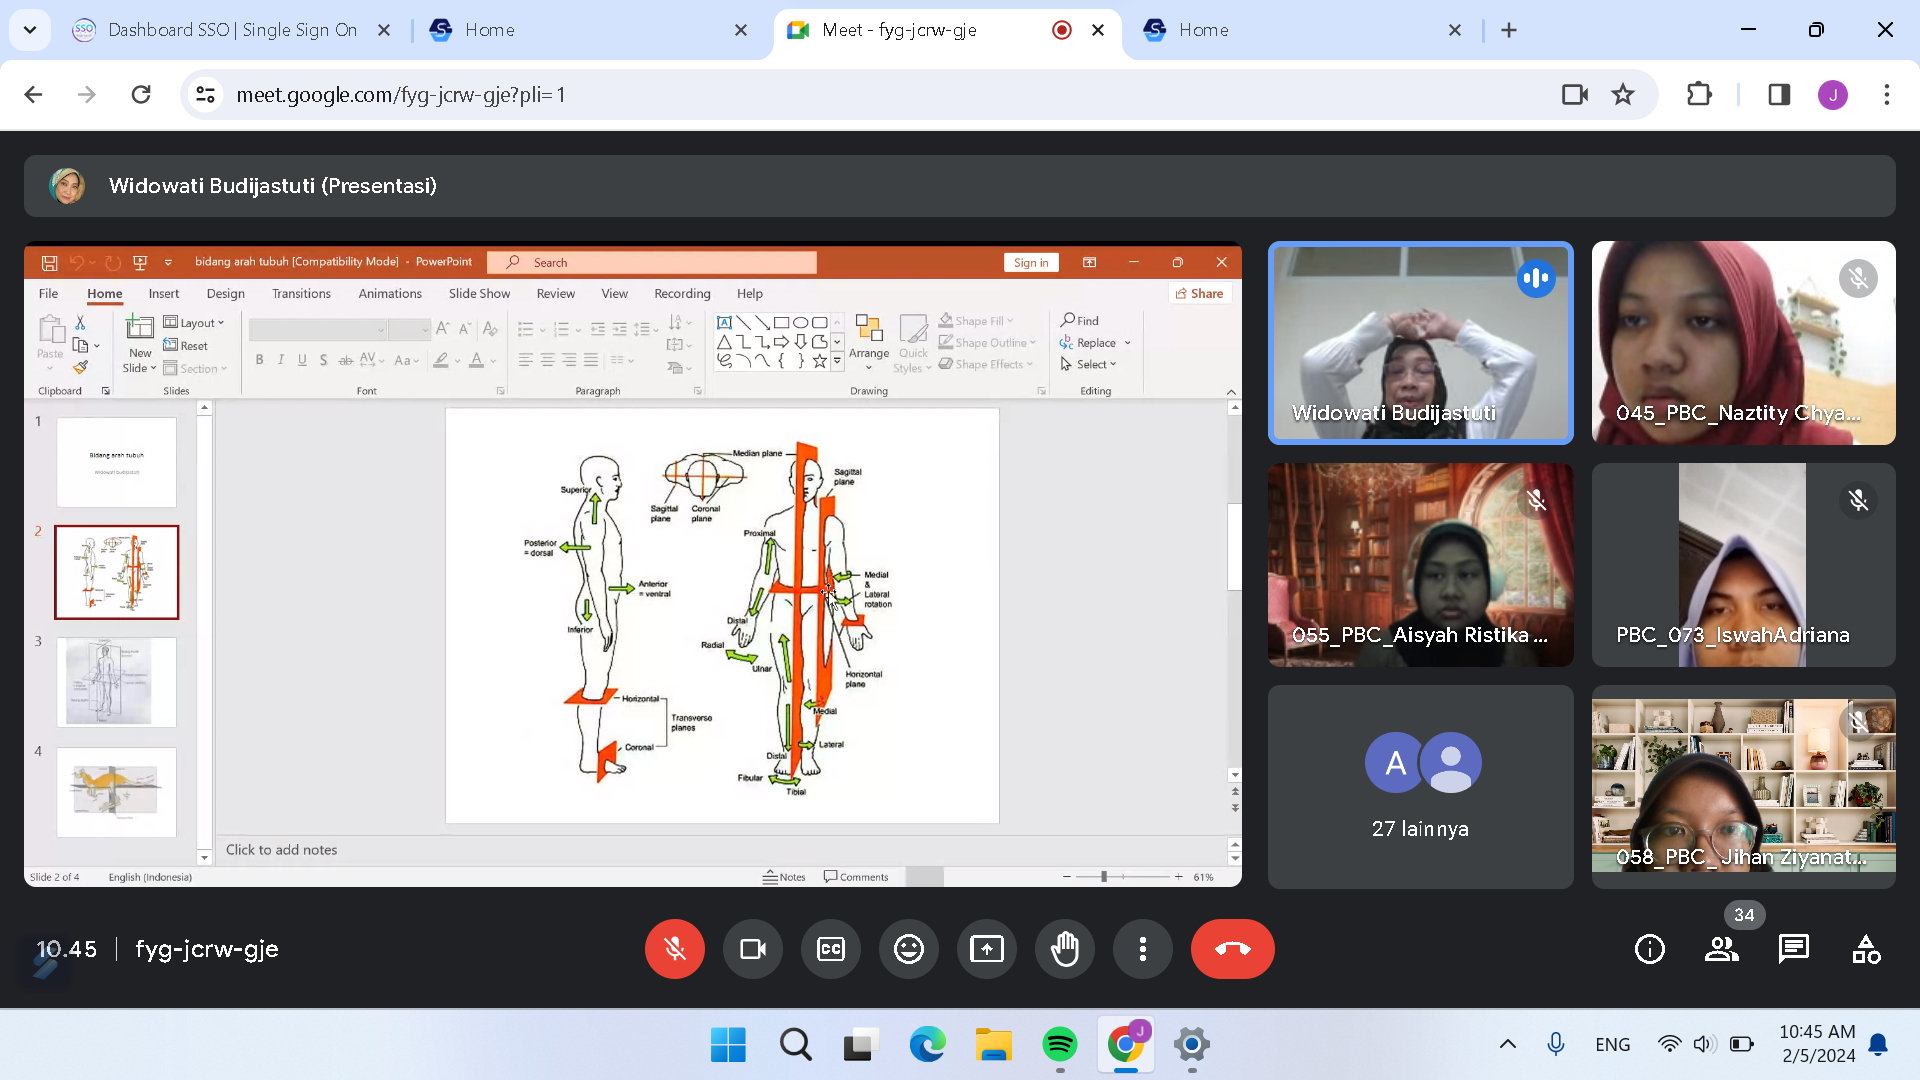Raise hand in the meeting
The height and width of the screenshot is (1080, 1920).
(x=1065, y=949)
